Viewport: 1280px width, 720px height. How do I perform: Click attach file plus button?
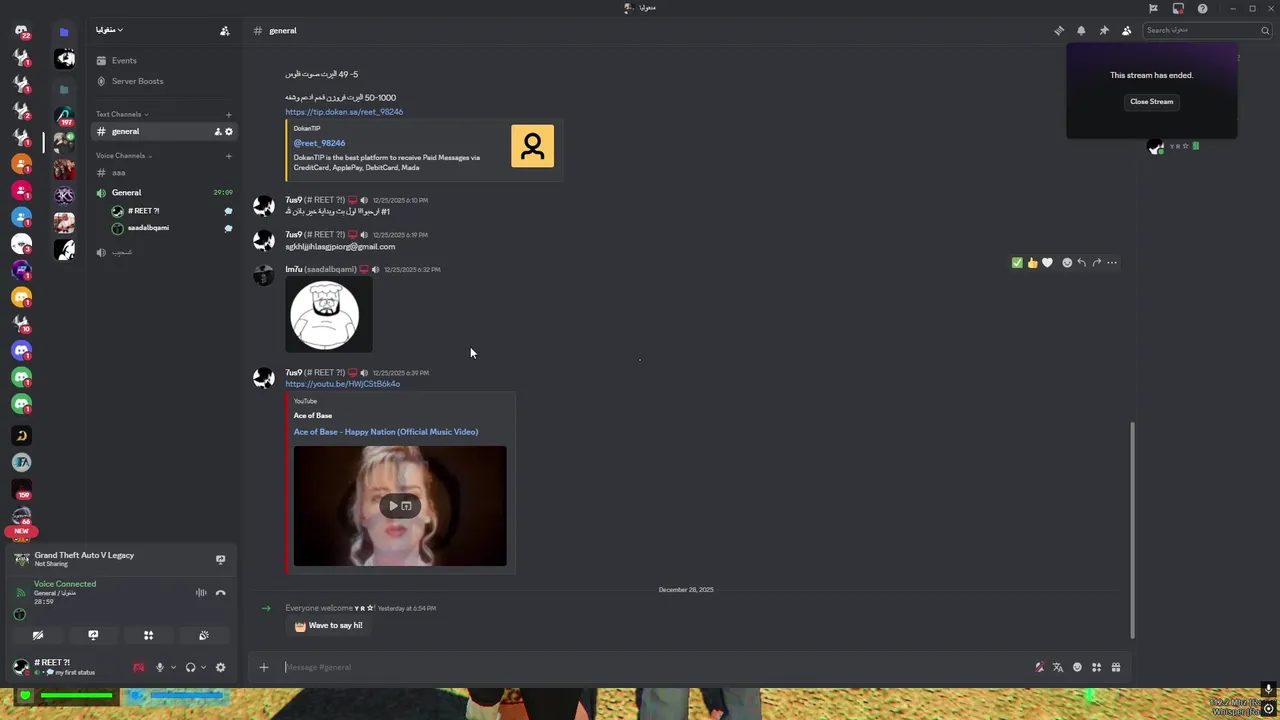point(264,667)
